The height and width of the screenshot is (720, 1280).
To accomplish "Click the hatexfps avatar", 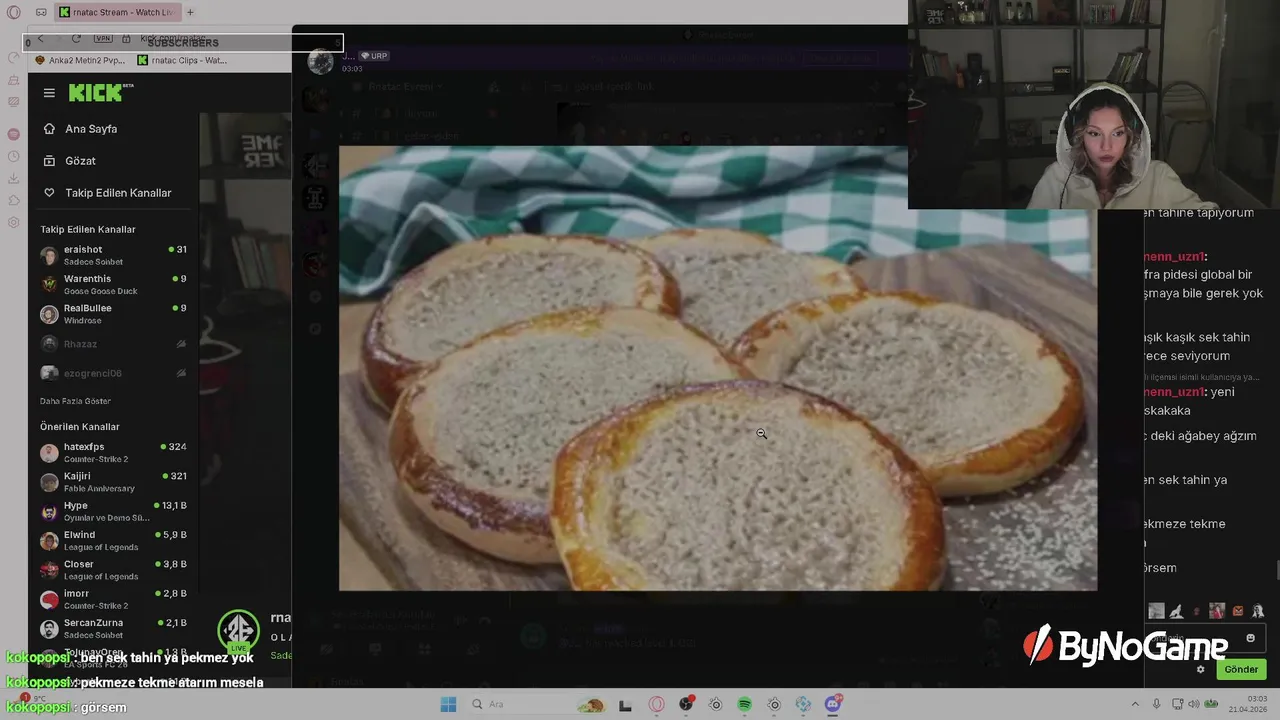I will coord(49,453).
